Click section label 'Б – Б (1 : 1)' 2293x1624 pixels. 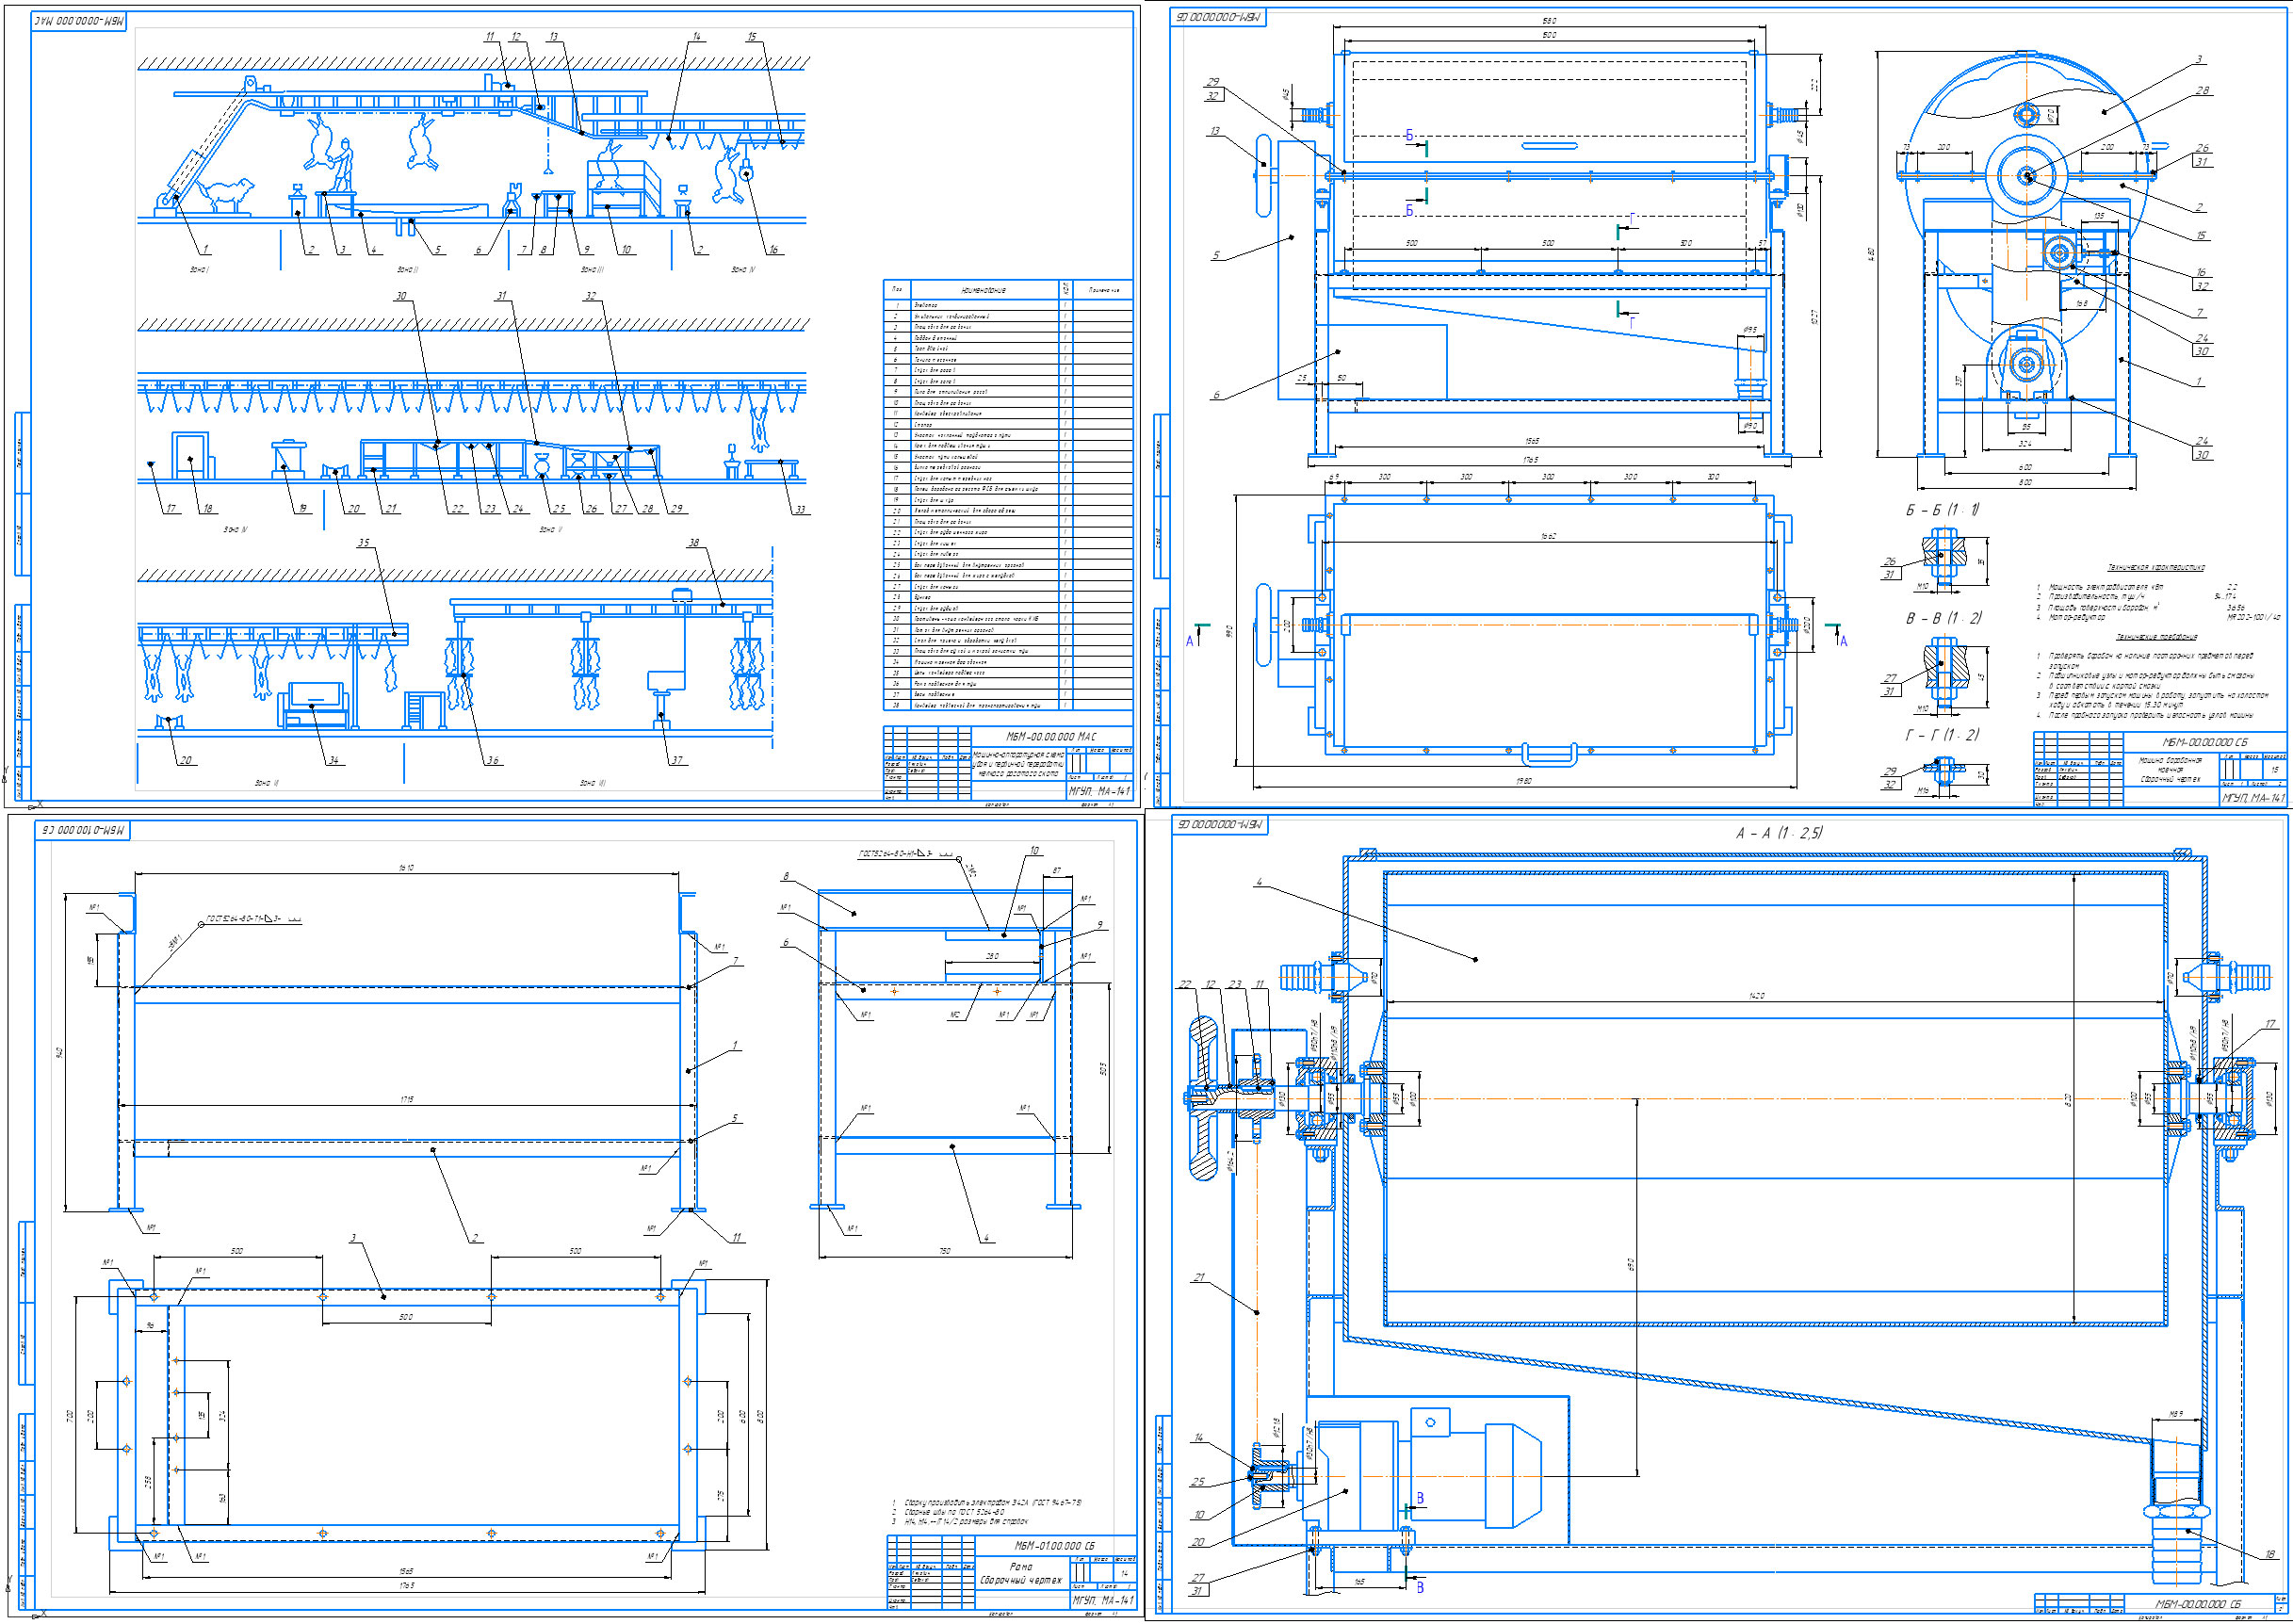[1941, 510]
